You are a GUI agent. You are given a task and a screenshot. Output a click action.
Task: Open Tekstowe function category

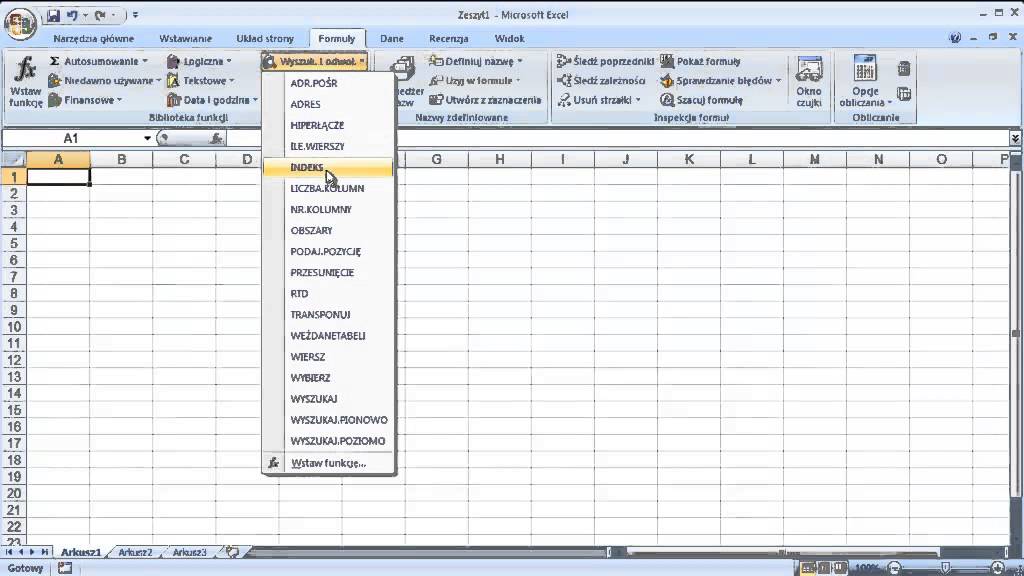coord(200,81)
